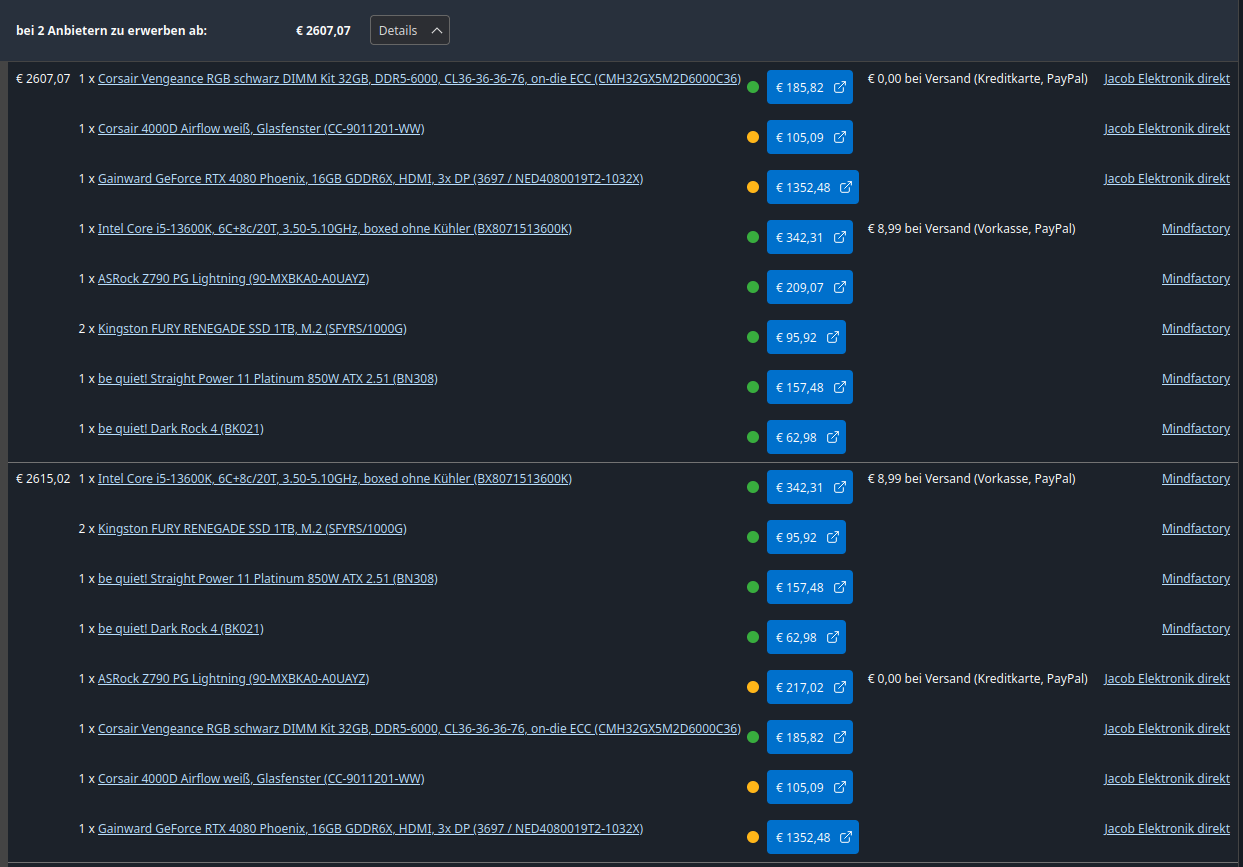Open Intel Core i5-13600K link in € 2615,02 group
This screenshot has height=867, width=1243.
point(335,479)
